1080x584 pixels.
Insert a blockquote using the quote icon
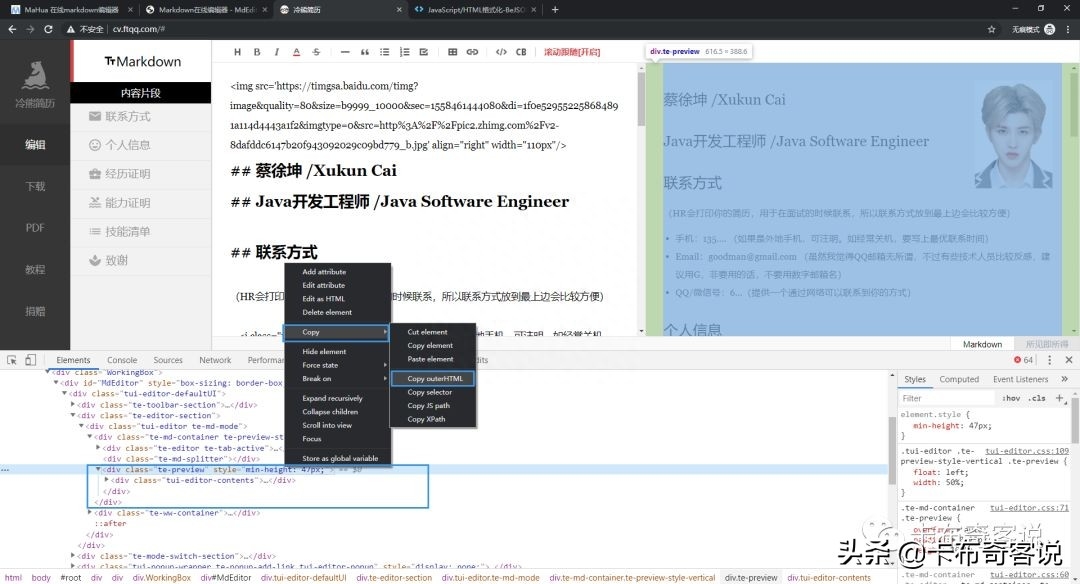[364, 52]
